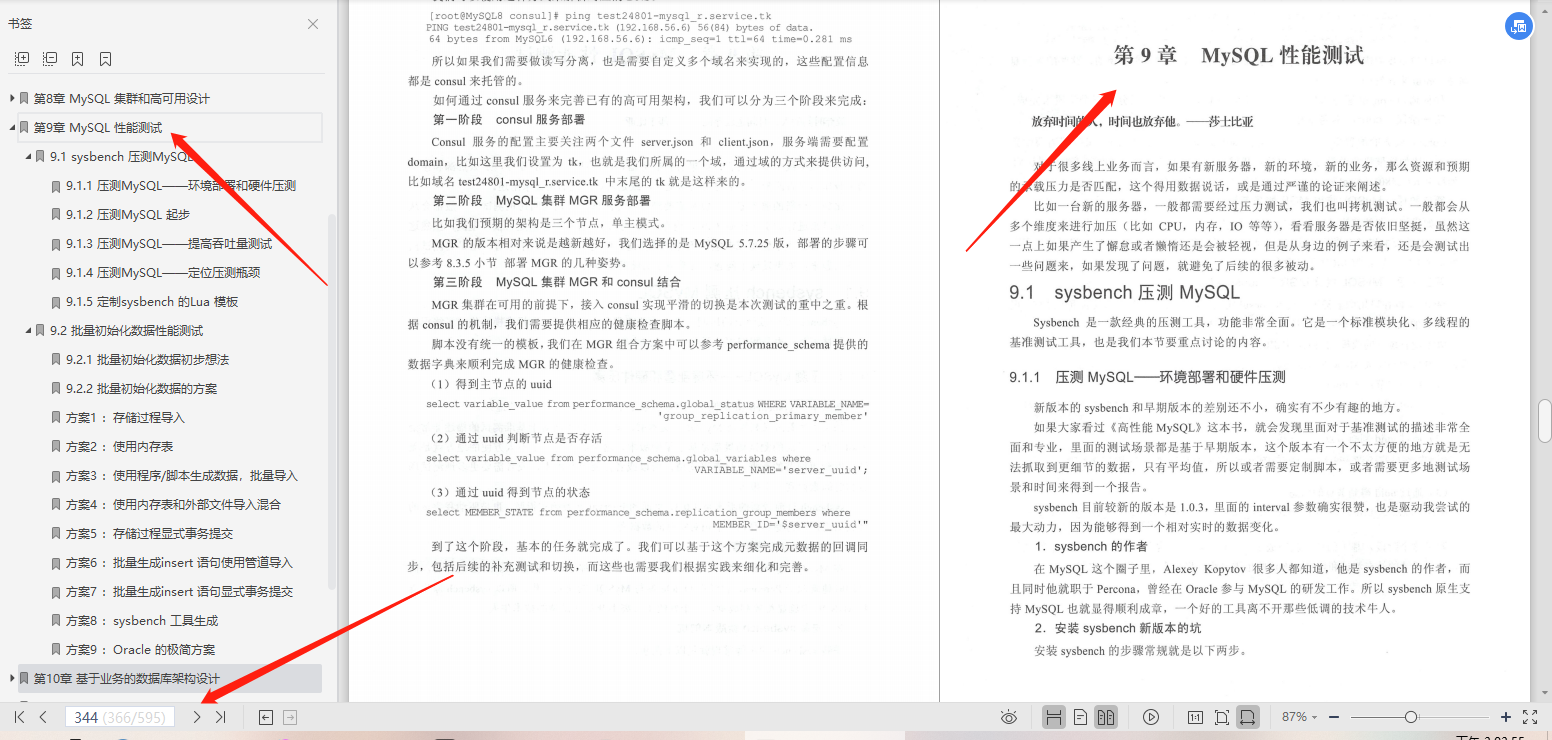The height and width of the screenshot is (740, 1552).
Task: Click heading 9.1 sysbench 压测 MySQL in page
Action: point(1124,293)
